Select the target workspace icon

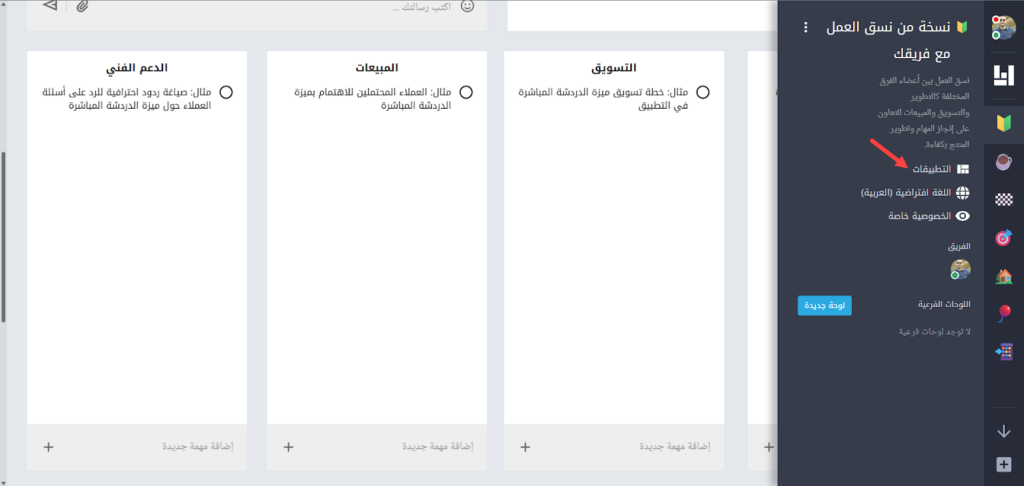1003,238
